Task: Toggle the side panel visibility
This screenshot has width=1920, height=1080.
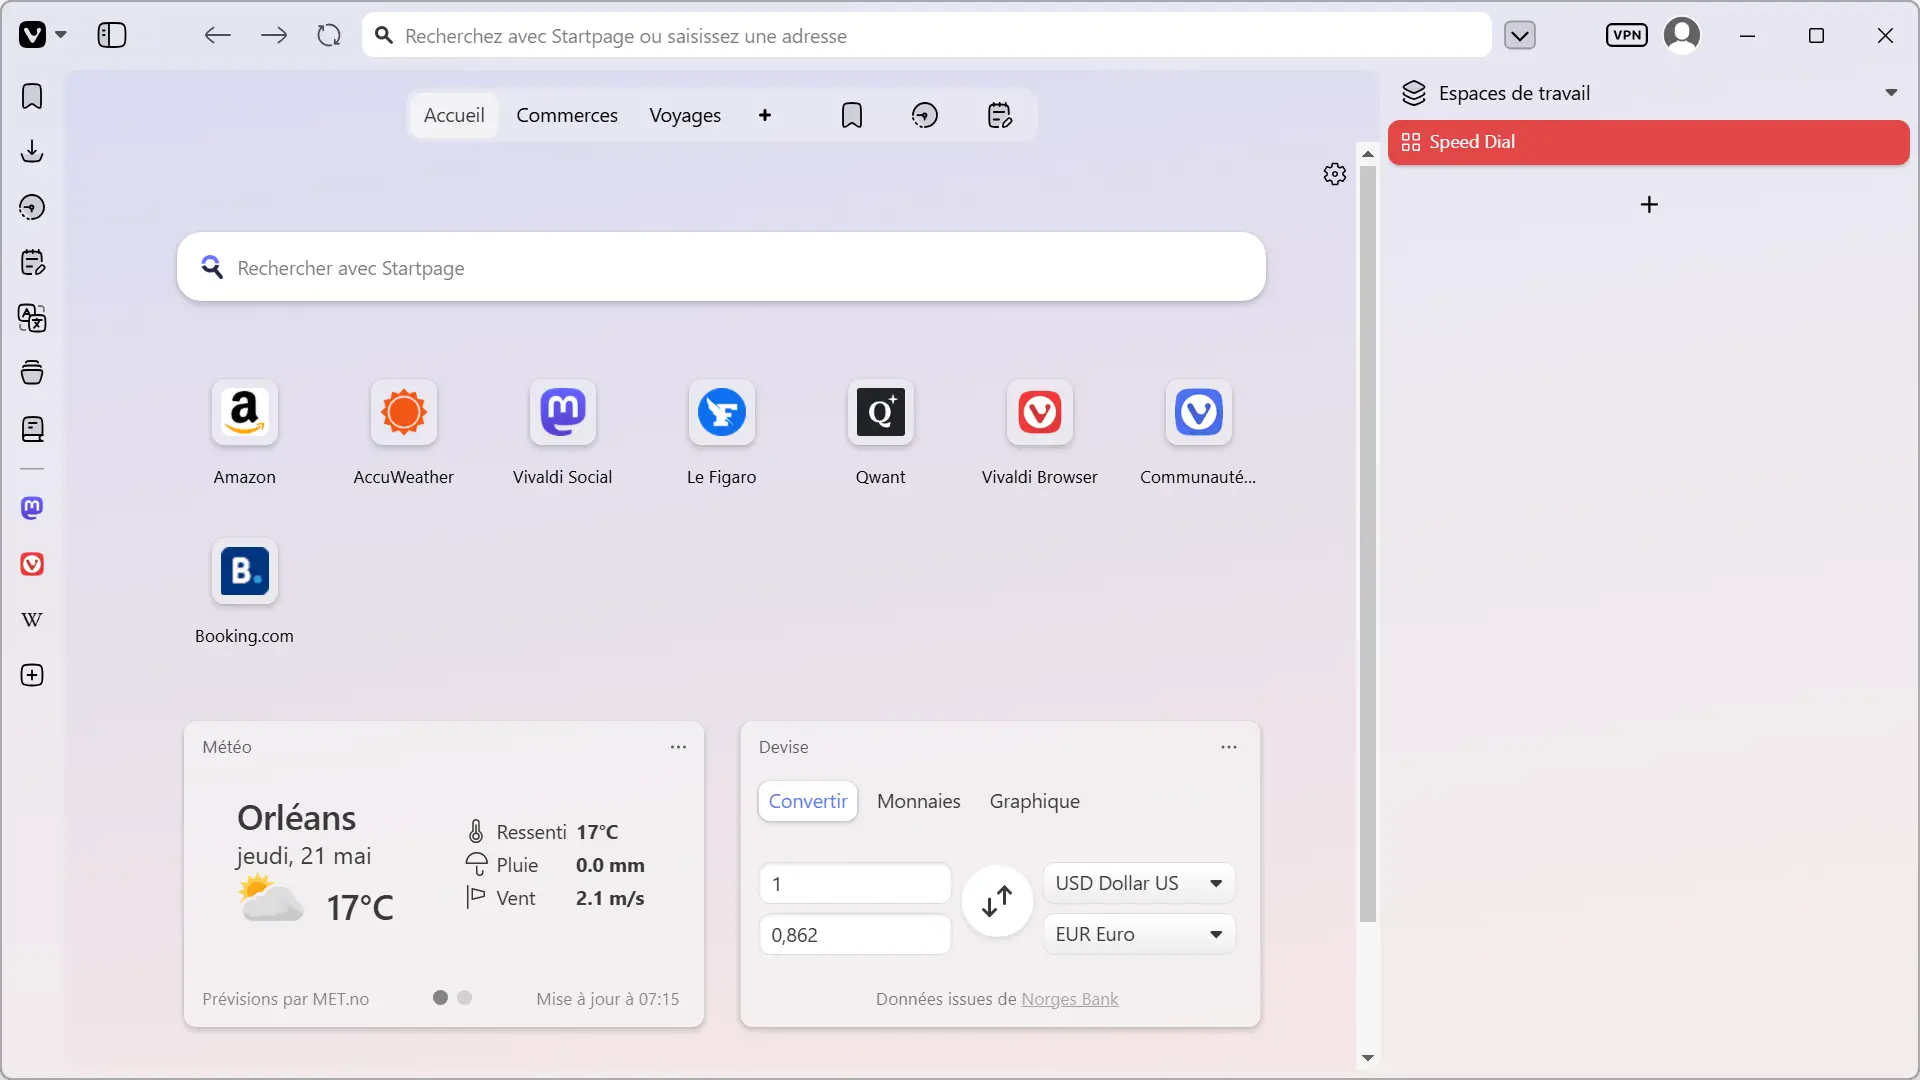Action: [112, 35]
